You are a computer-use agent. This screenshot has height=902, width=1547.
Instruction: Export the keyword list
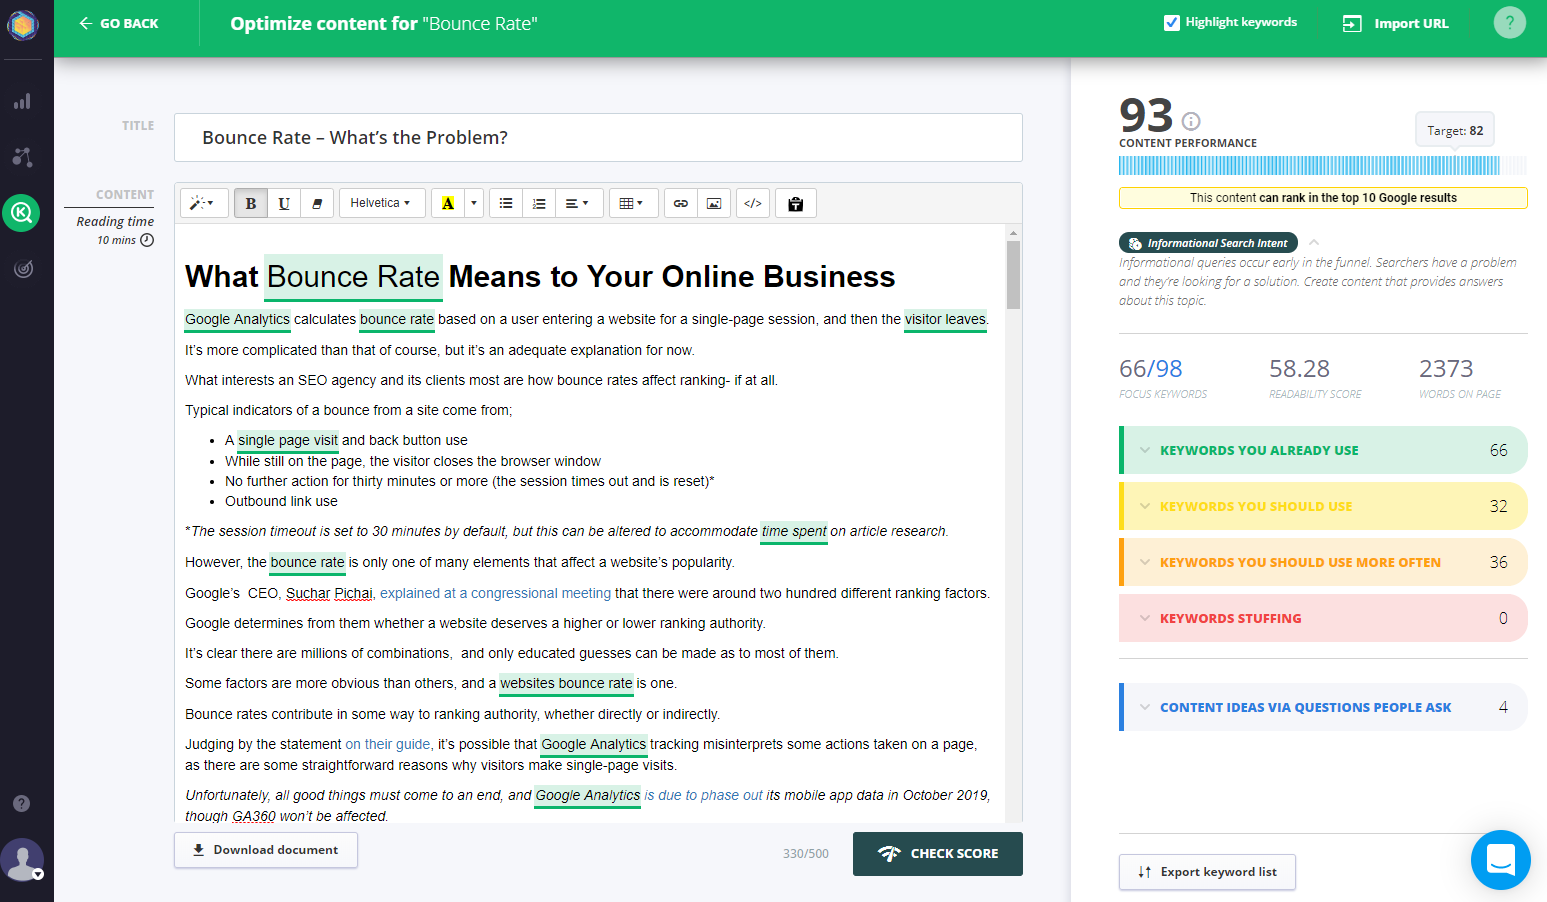(1207, 872)
